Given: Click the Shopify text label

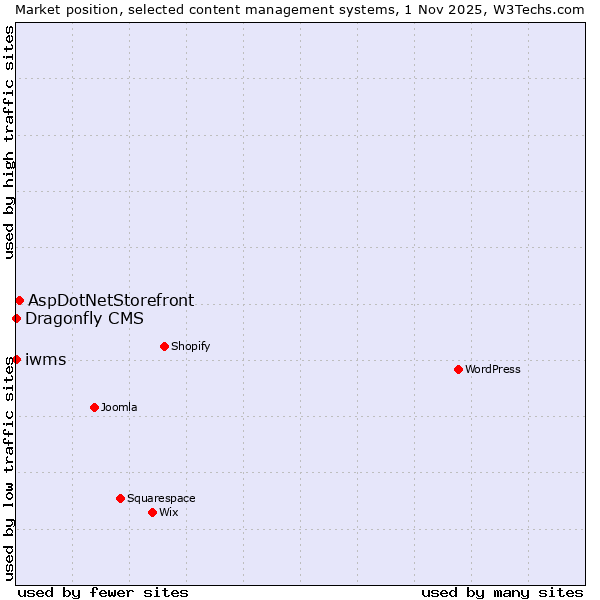Looking at the screenshot, I should tap(190, 346).
